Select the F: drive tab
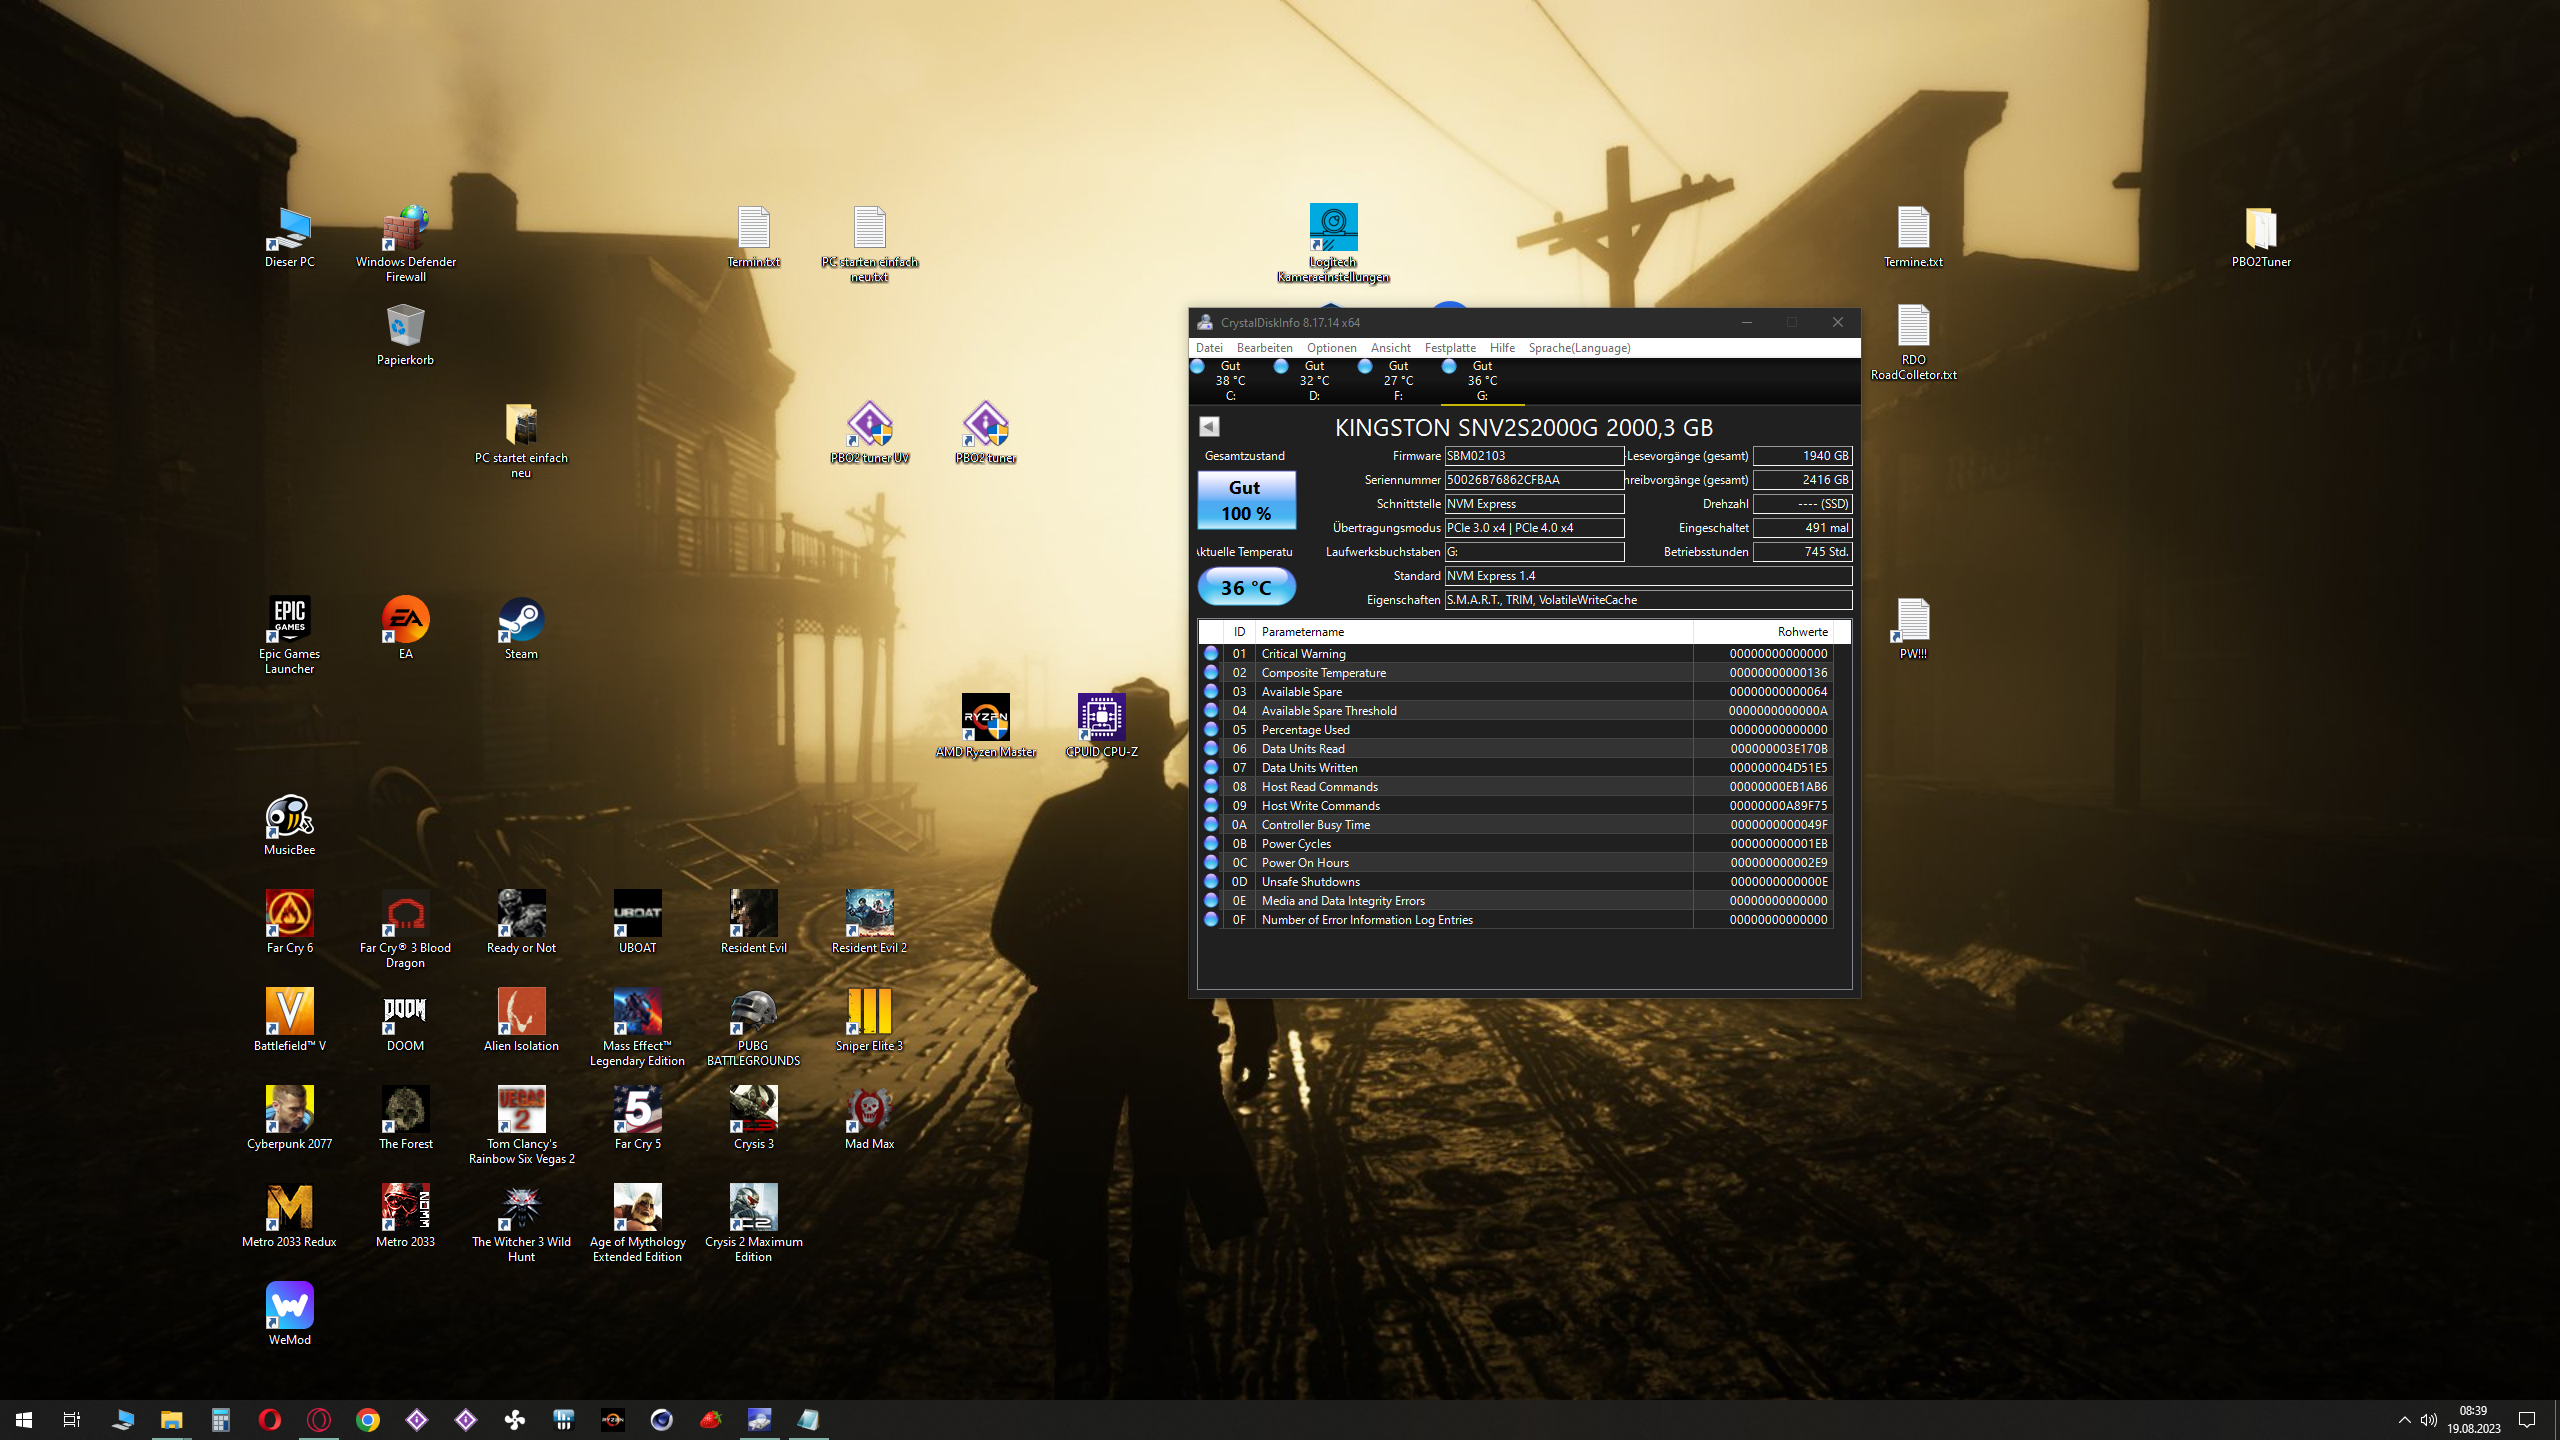 [1398, 381]
